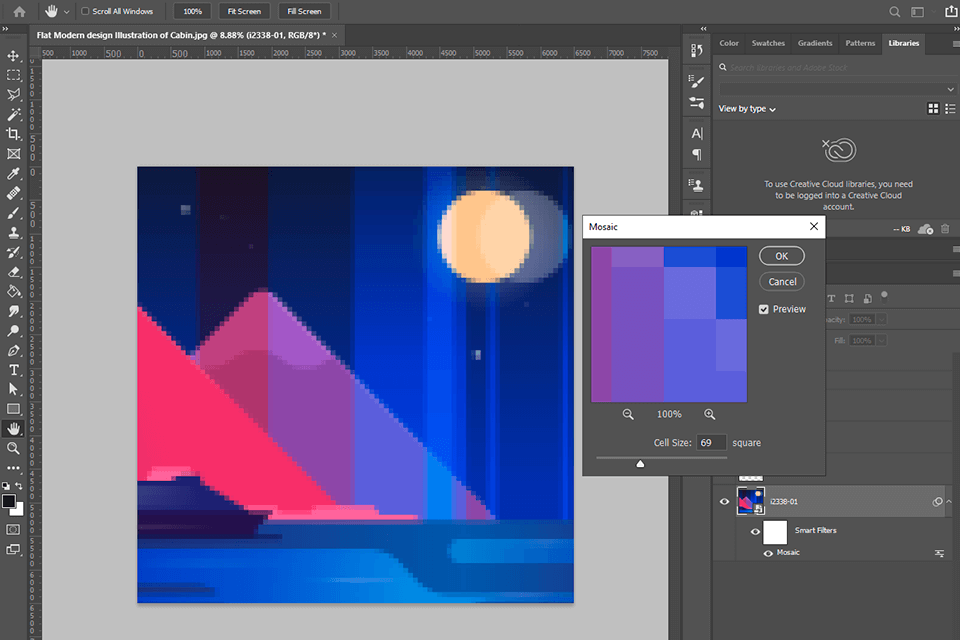Select the Zoom tool in toolbar
Viewport: 960px width, 640px height.
coord(14,448)
